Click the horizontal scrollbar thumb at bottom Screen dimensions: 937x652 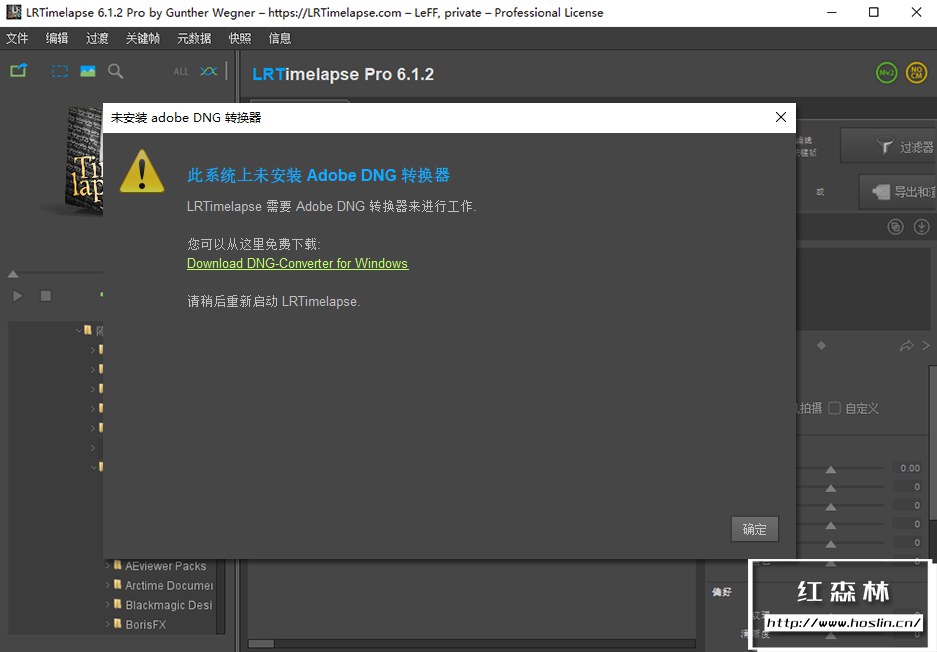pyautogui.click(x=261, y=644)
